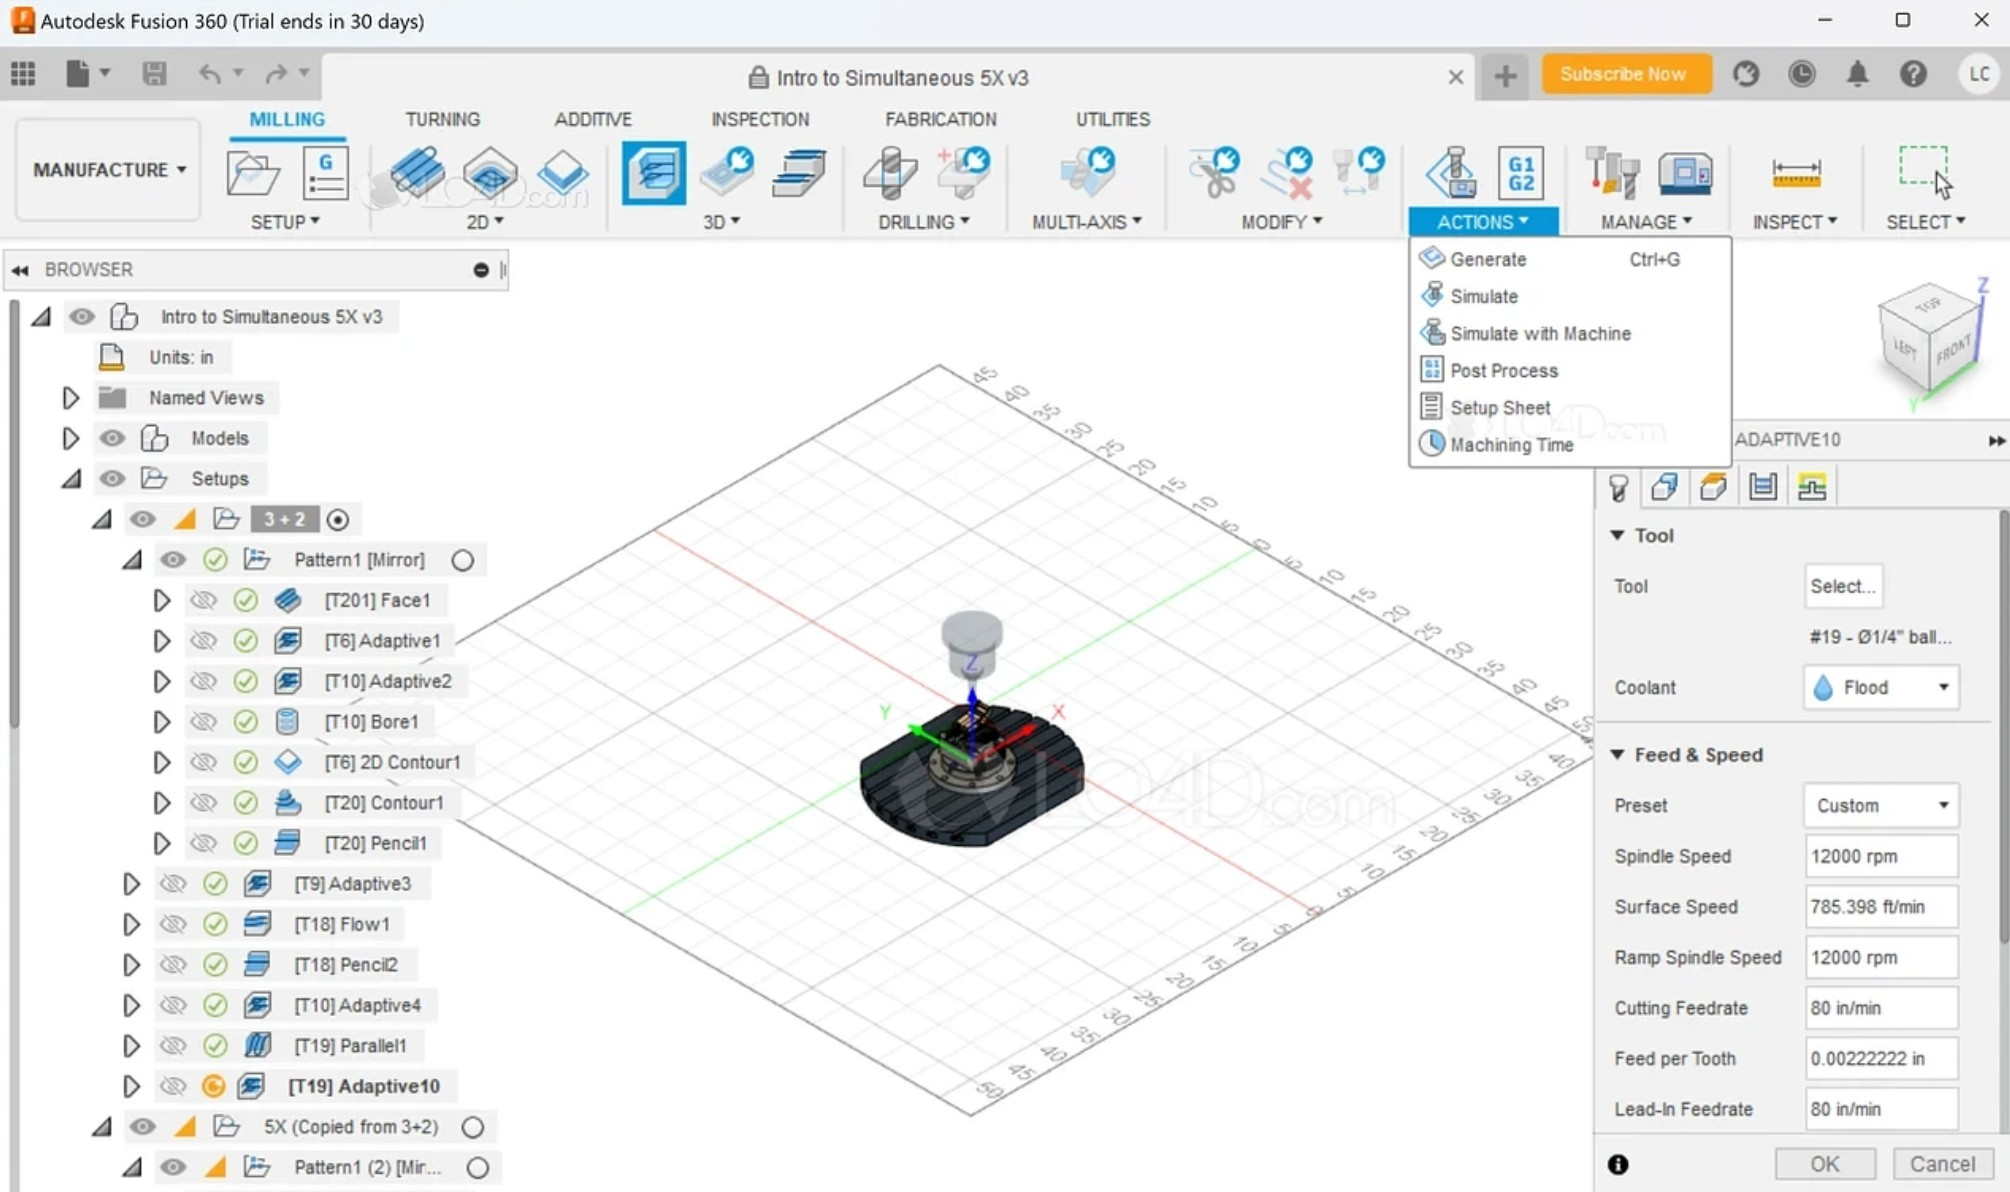Choose Simulate with Machine menu entry
Viewport: 2010px width, 1192px height.
tap(1570, 333)
